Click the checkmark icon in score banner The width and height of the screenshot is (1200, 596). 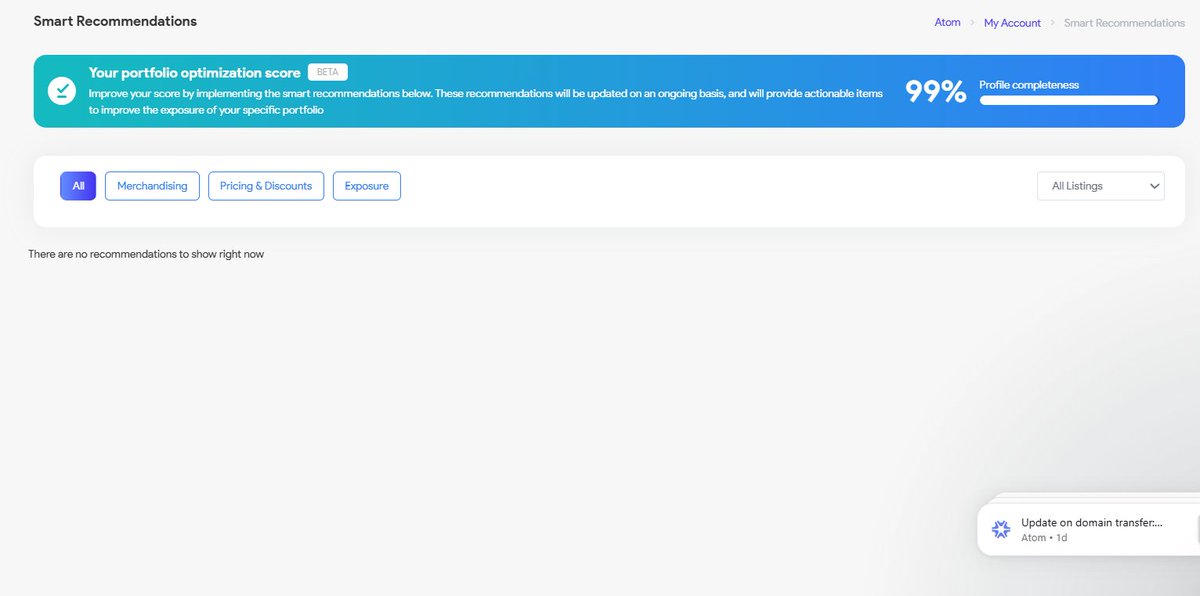(62, 91)
